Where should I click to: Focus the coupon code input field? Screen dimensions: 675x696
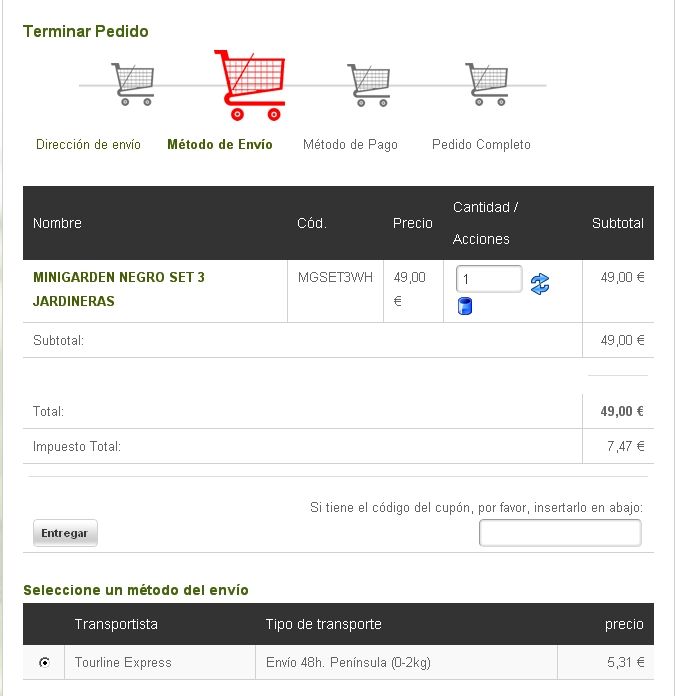(560, 533)
